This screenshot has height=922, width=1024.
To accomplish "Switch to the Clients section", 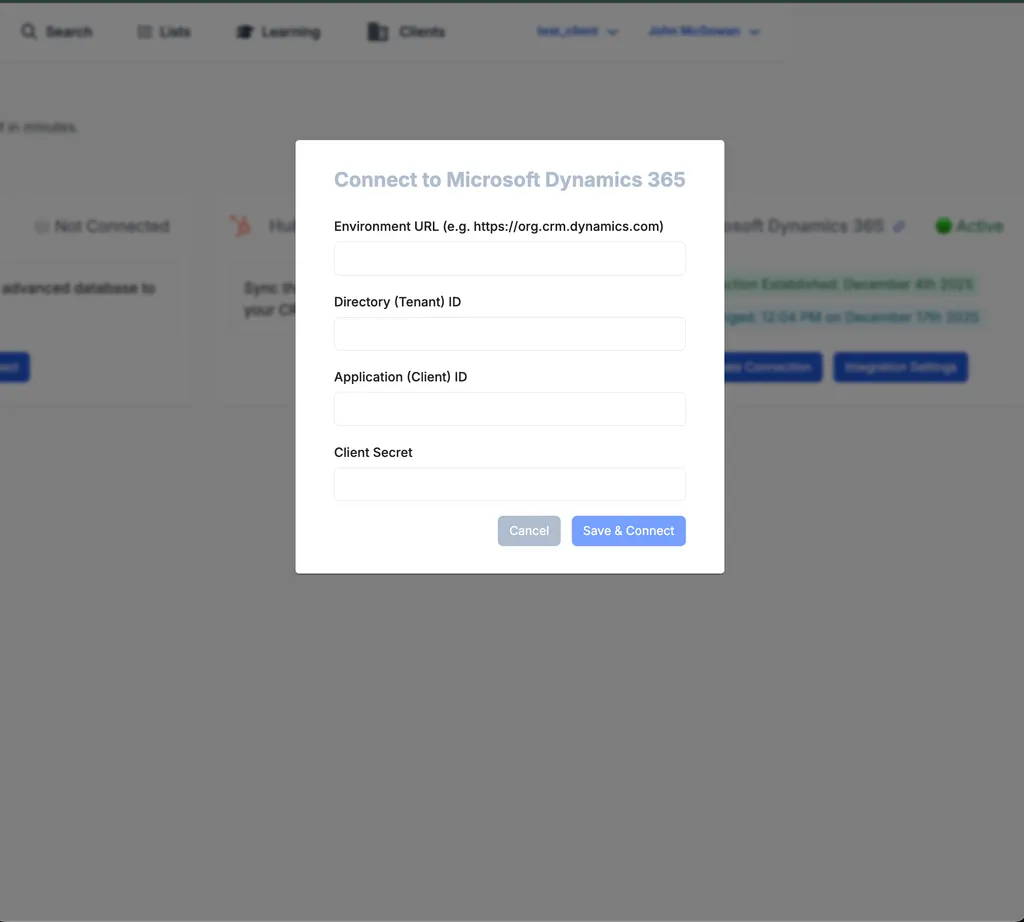I will point(405,31).
